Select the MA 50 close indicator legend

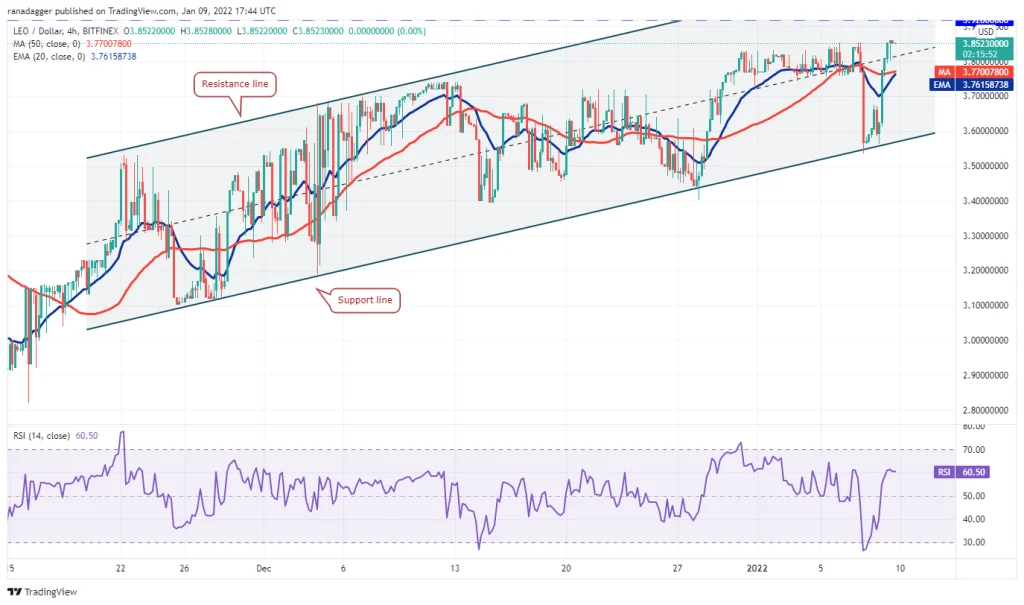72,44
